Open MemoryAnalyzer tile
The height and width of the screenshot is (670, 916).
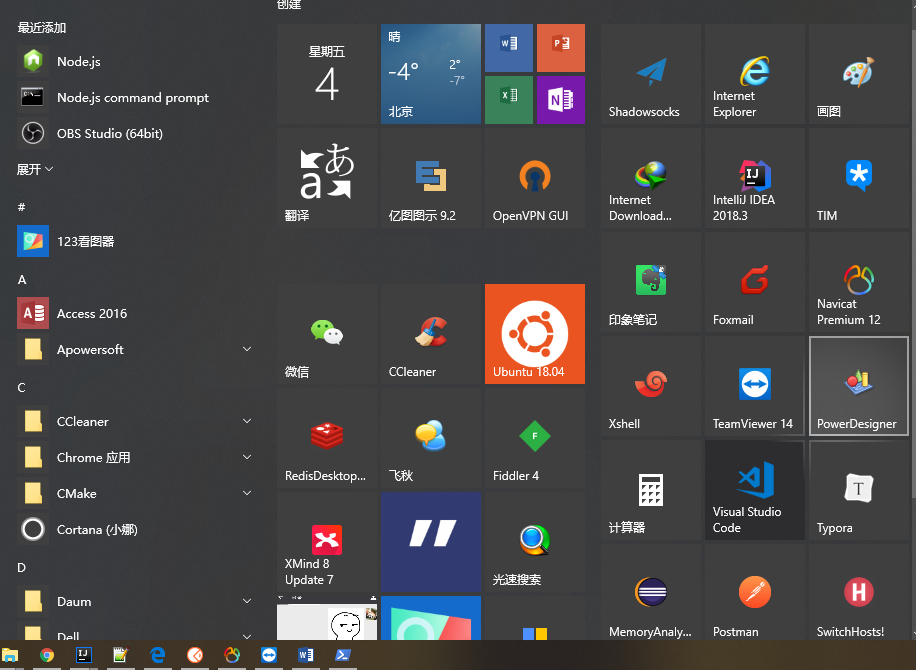(651, 592)
